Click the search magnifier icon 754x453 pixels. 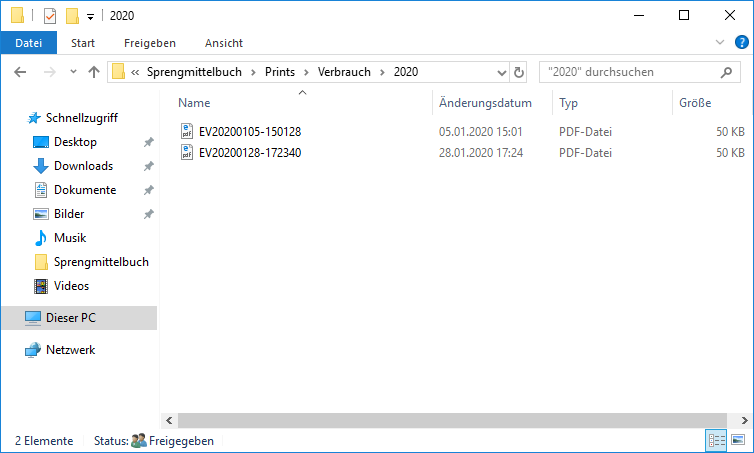[x=726, y=72]
